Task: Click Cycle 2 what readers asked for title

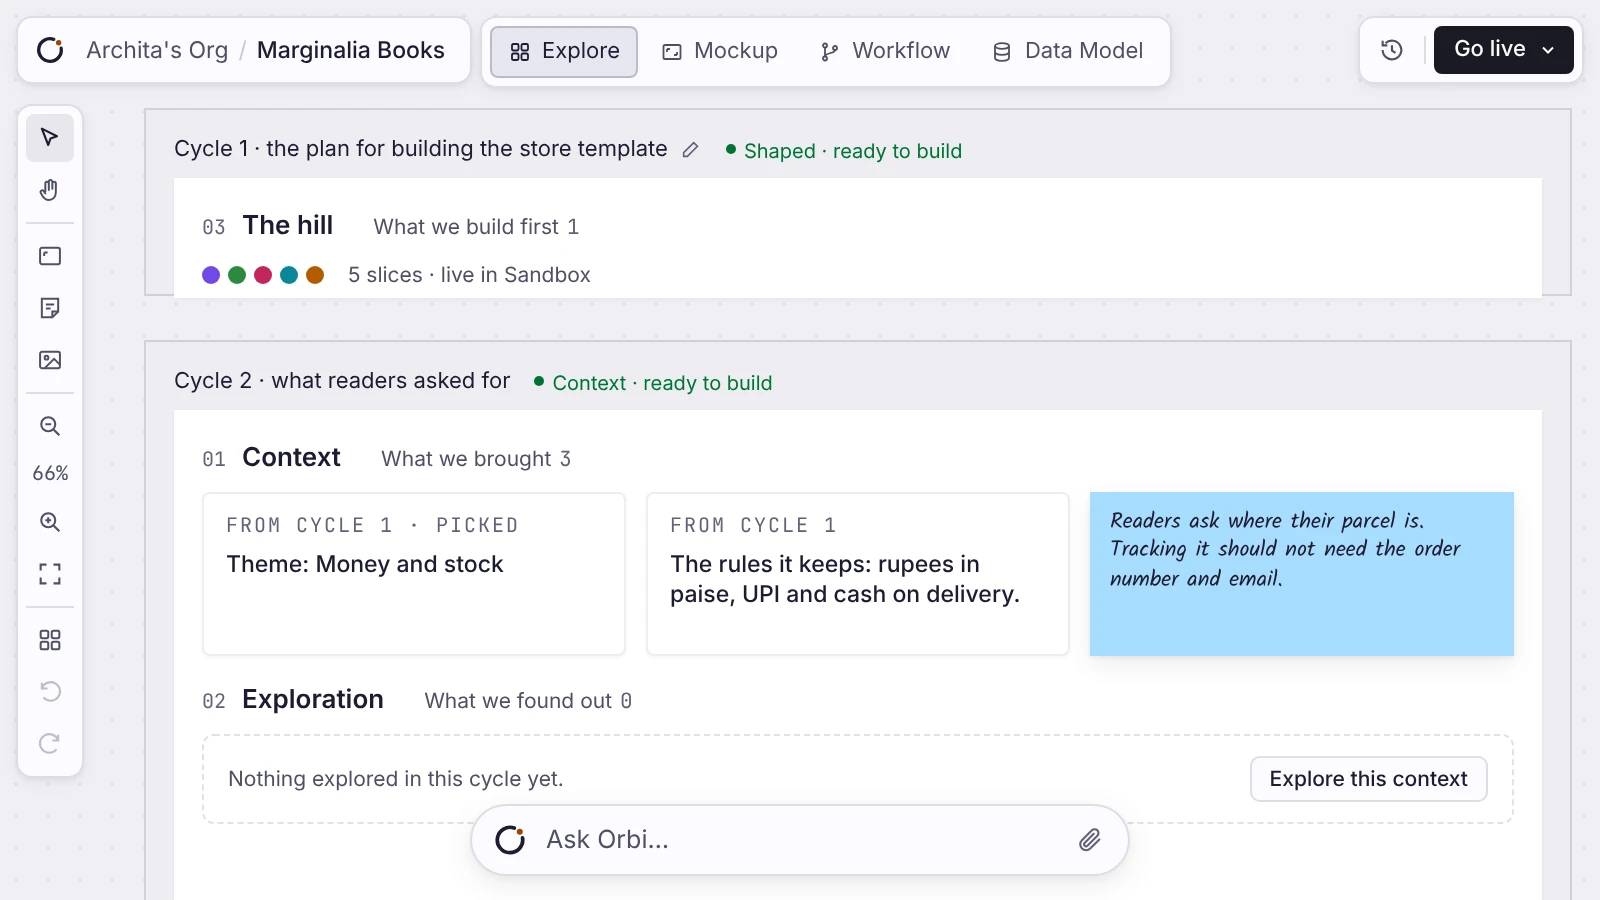Action: click(342, 381)
